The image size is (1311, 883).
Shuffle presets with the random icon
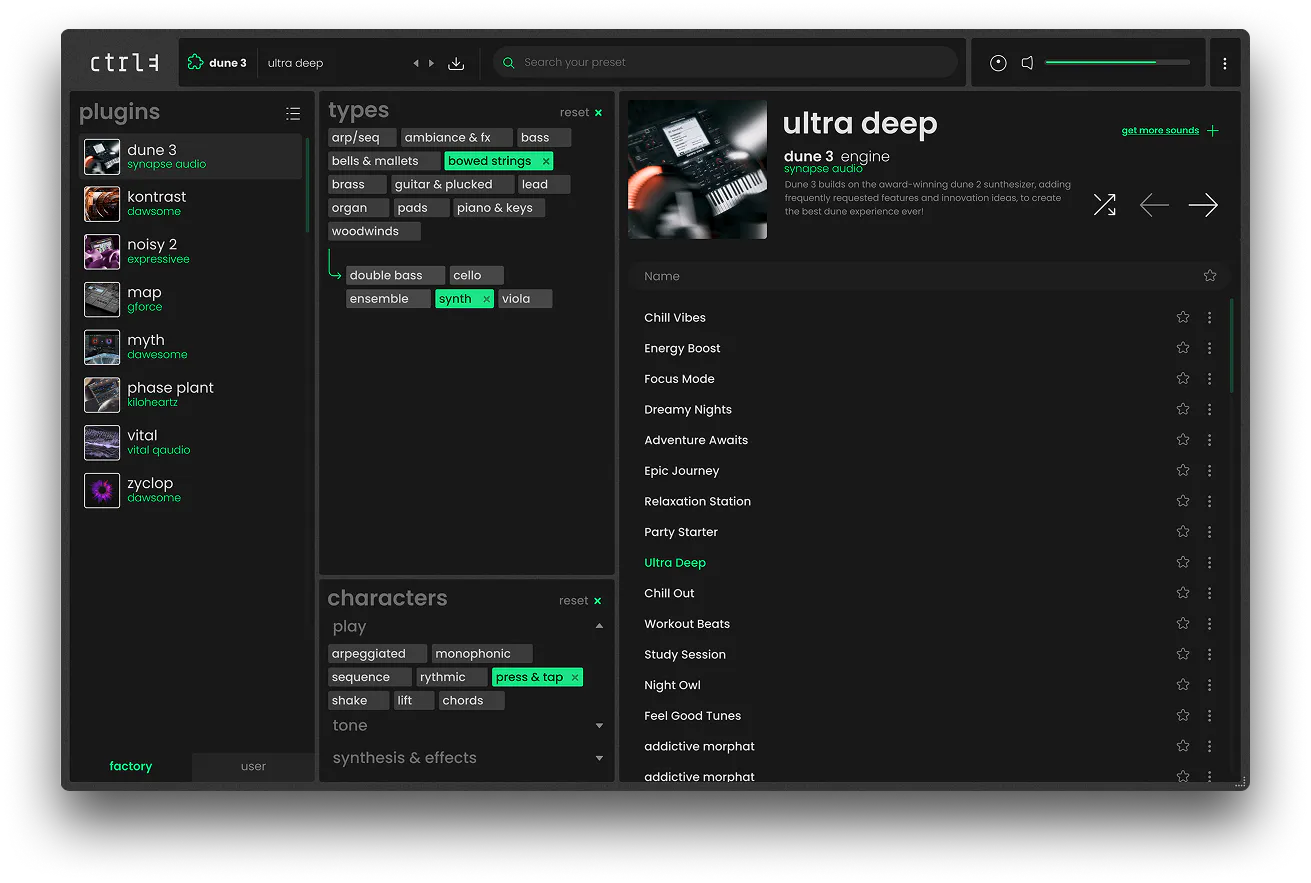point(1104,205)
